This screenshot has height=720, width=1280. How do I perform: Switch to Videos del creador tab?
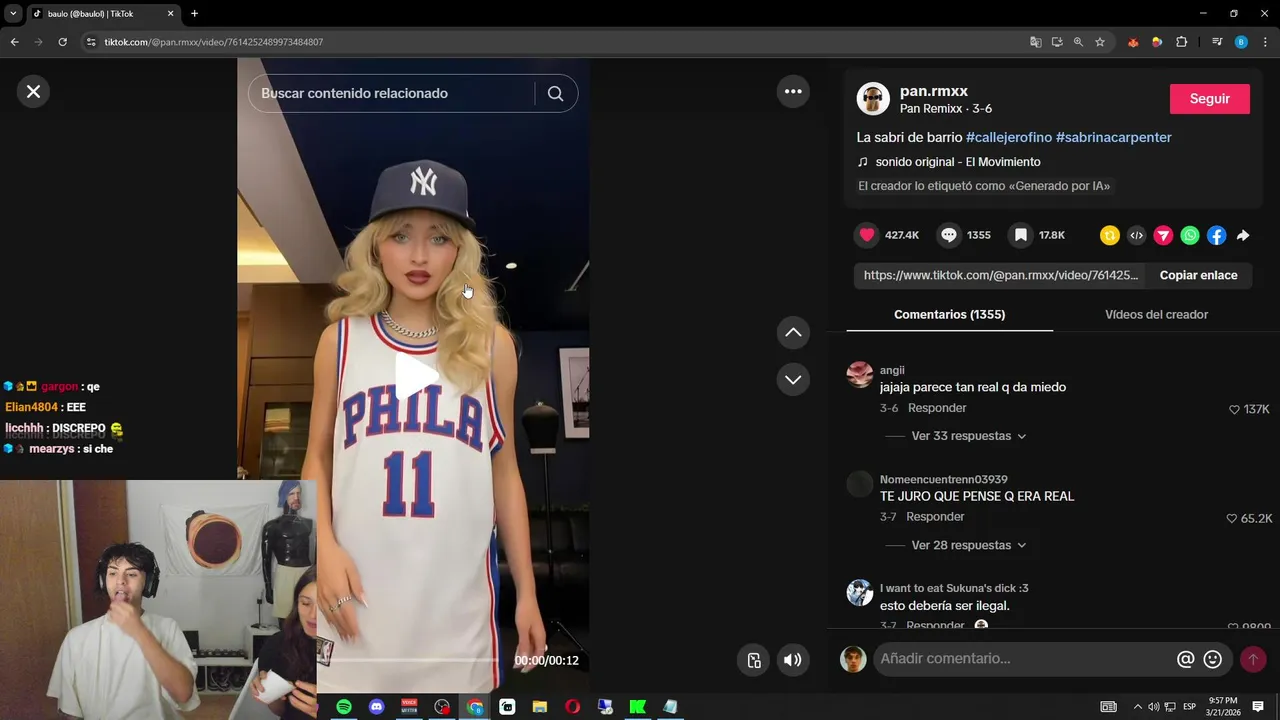(1156, 314)
